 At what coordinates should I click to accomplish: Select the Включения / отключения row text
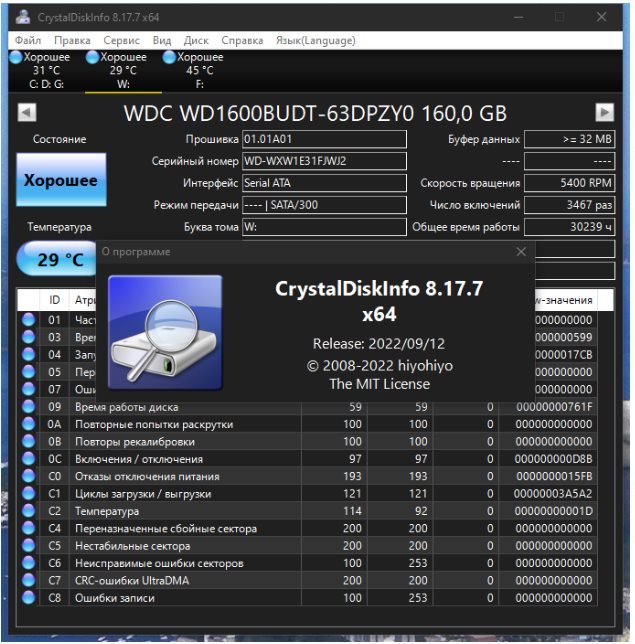139,459
